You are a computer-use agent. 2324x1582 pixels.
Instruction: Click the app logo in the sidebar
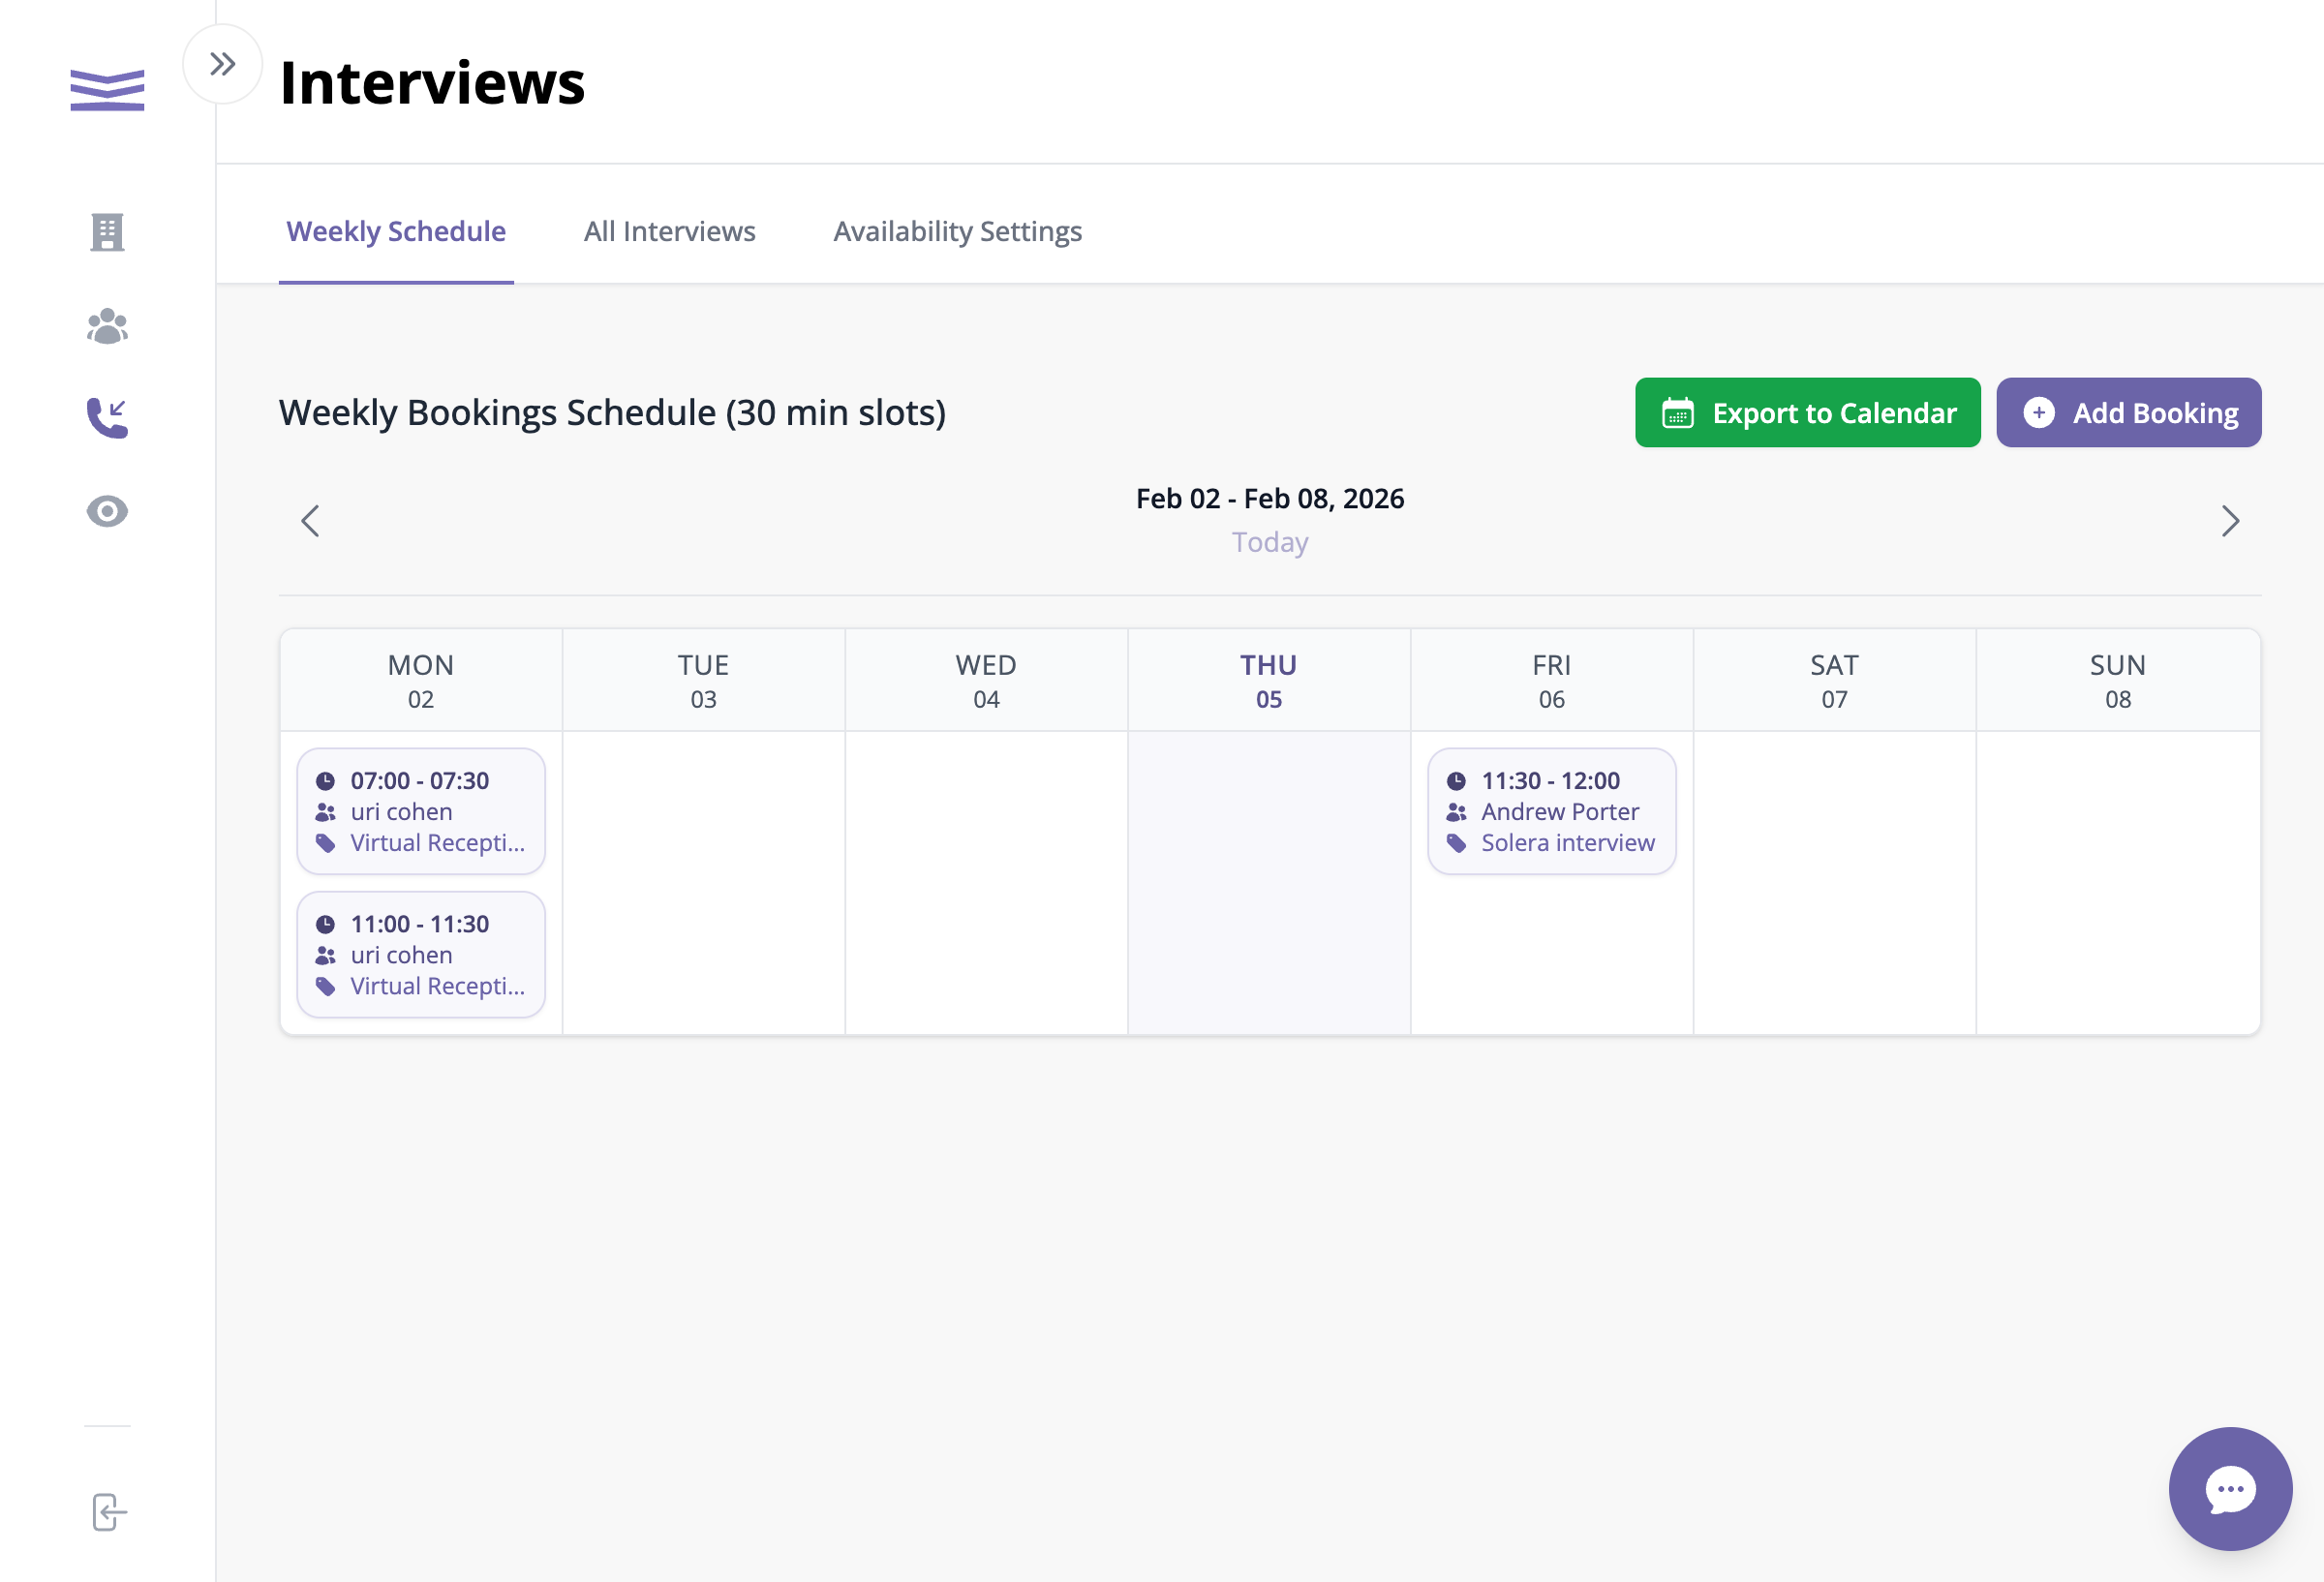pos(107,89)
